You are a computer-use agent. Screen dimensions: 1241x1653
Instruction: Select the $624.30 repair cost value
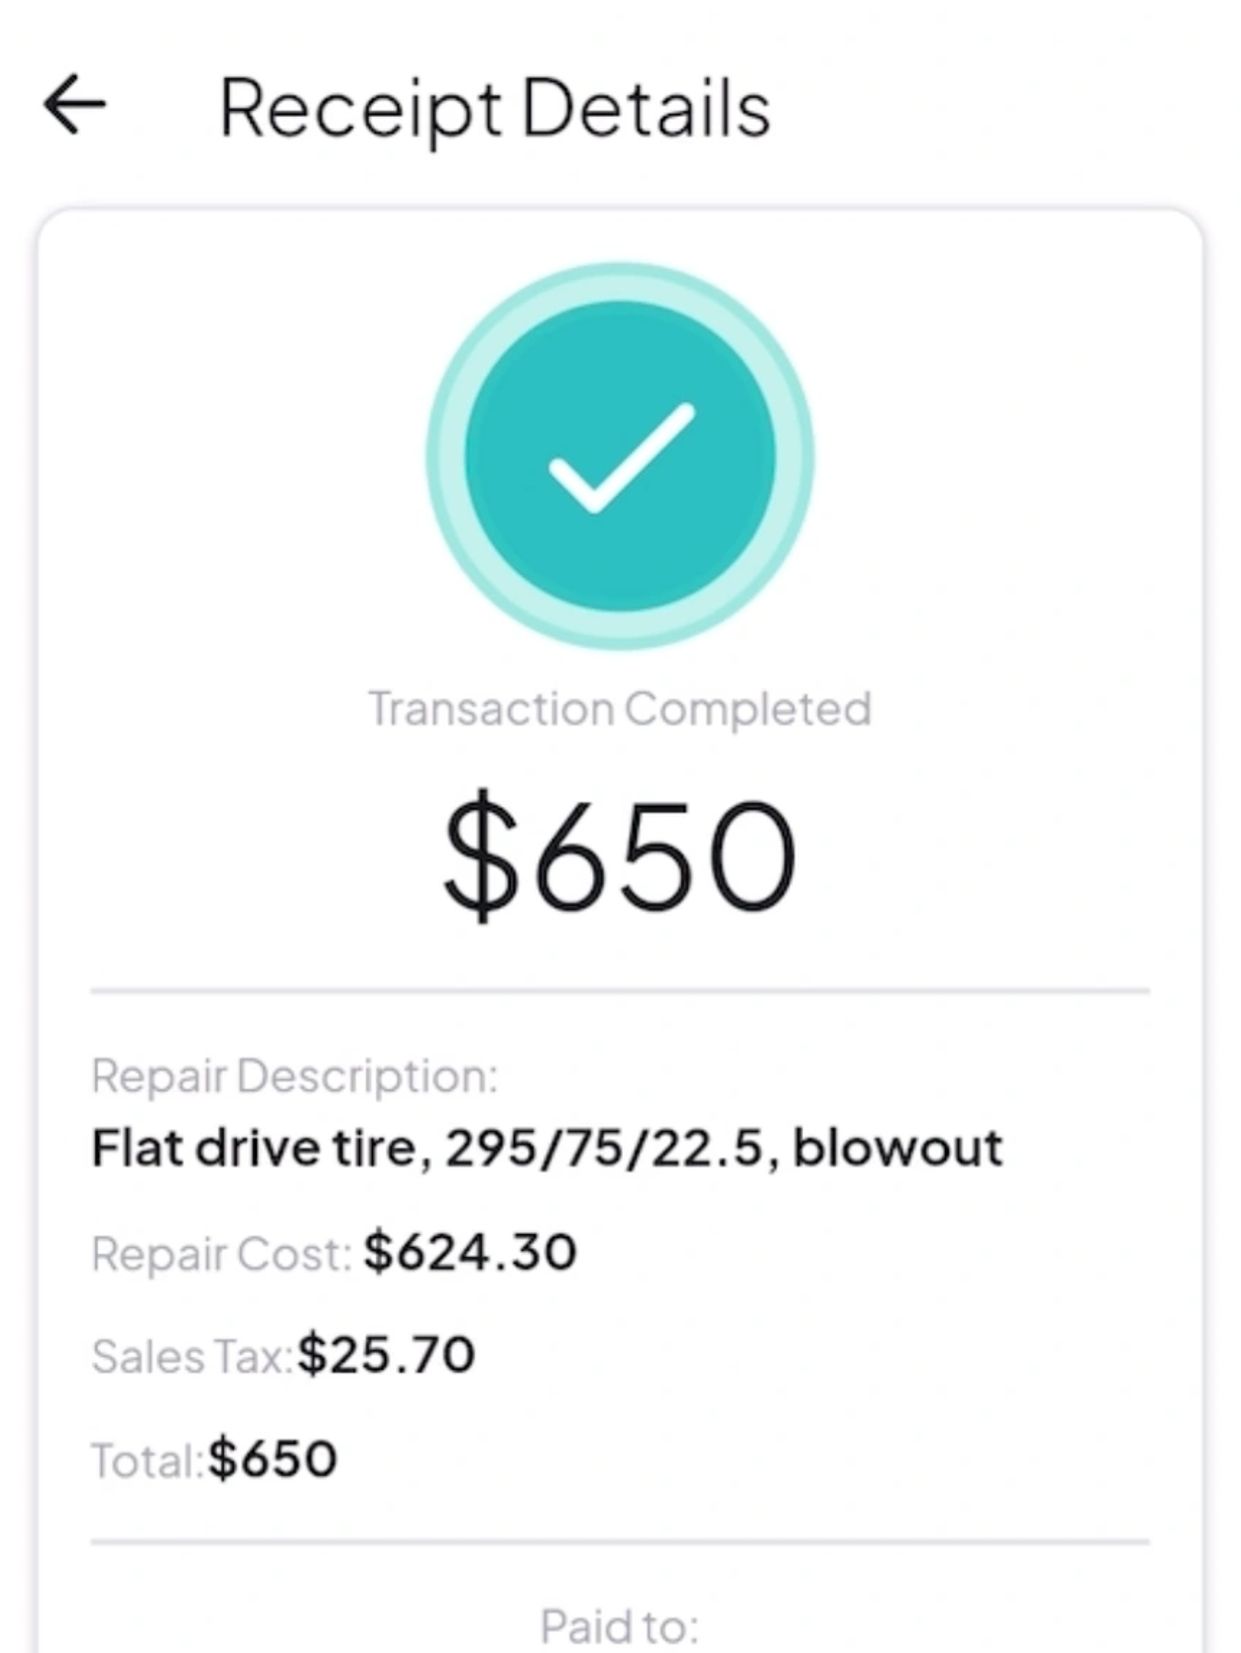470,1252
